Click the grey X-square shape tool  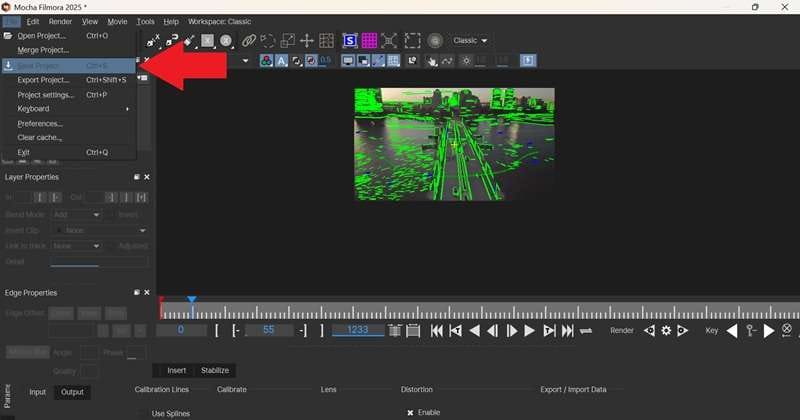tap(208, 40)
